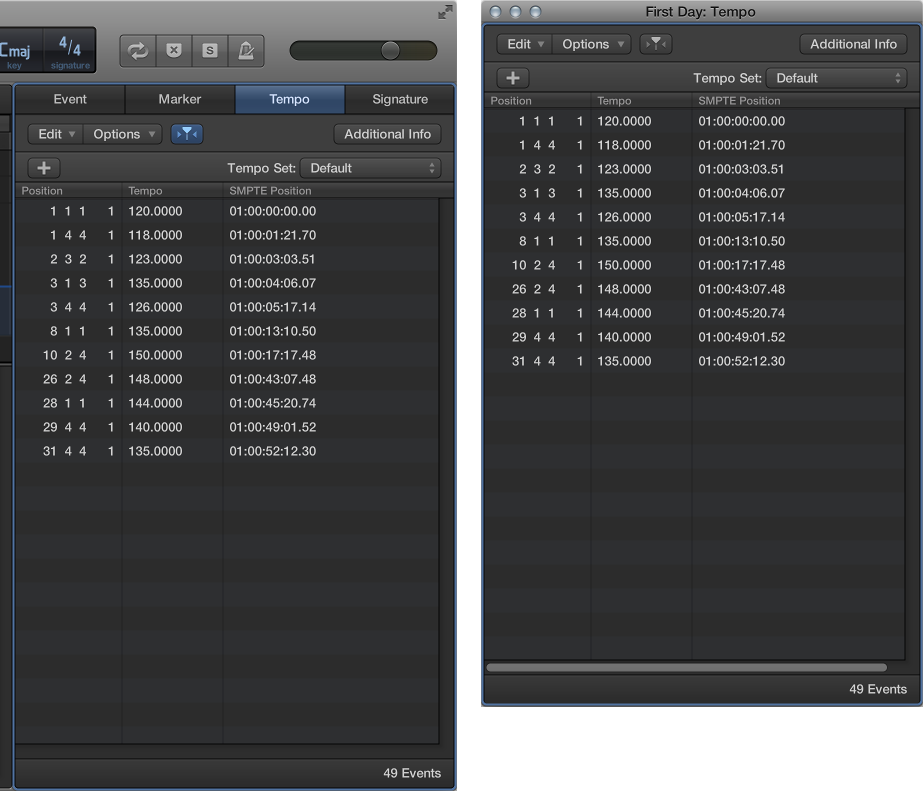This screenshot has height=792, width=924.
Task: Toggle the event filter funnel in the Tempo list
Action: [186, 133]
